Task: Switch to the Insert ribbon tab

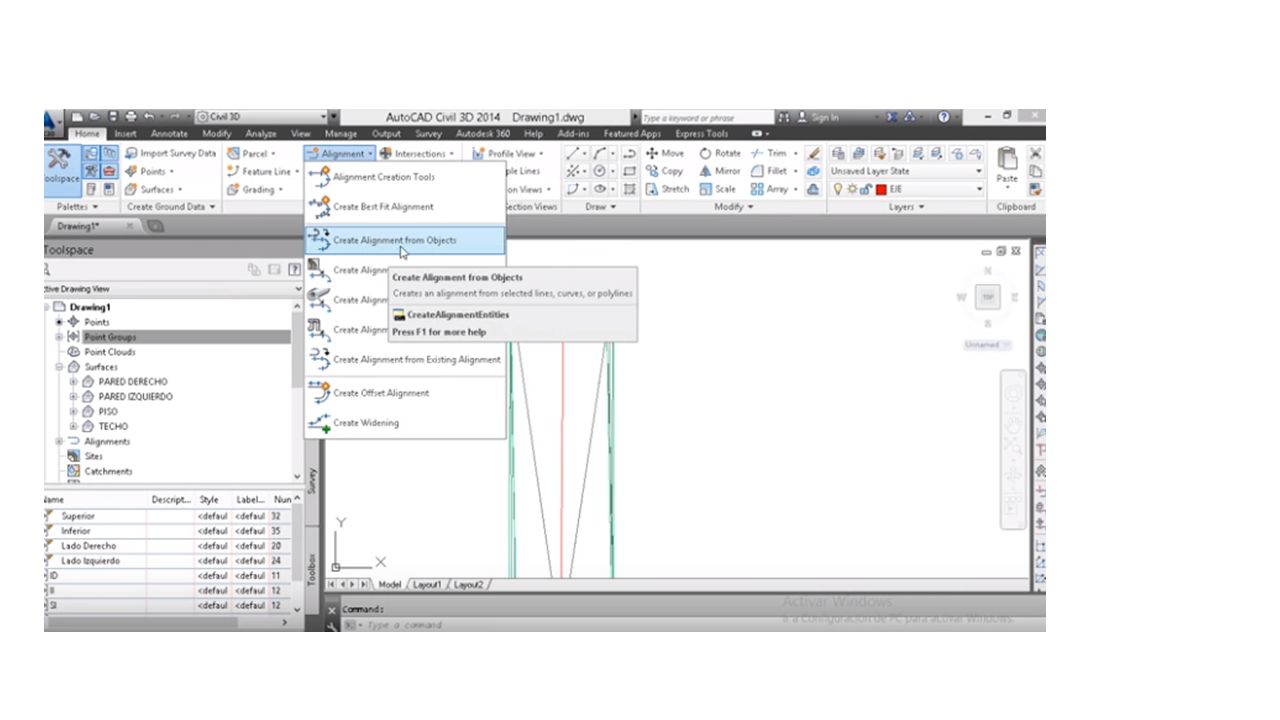Action: 126,134
